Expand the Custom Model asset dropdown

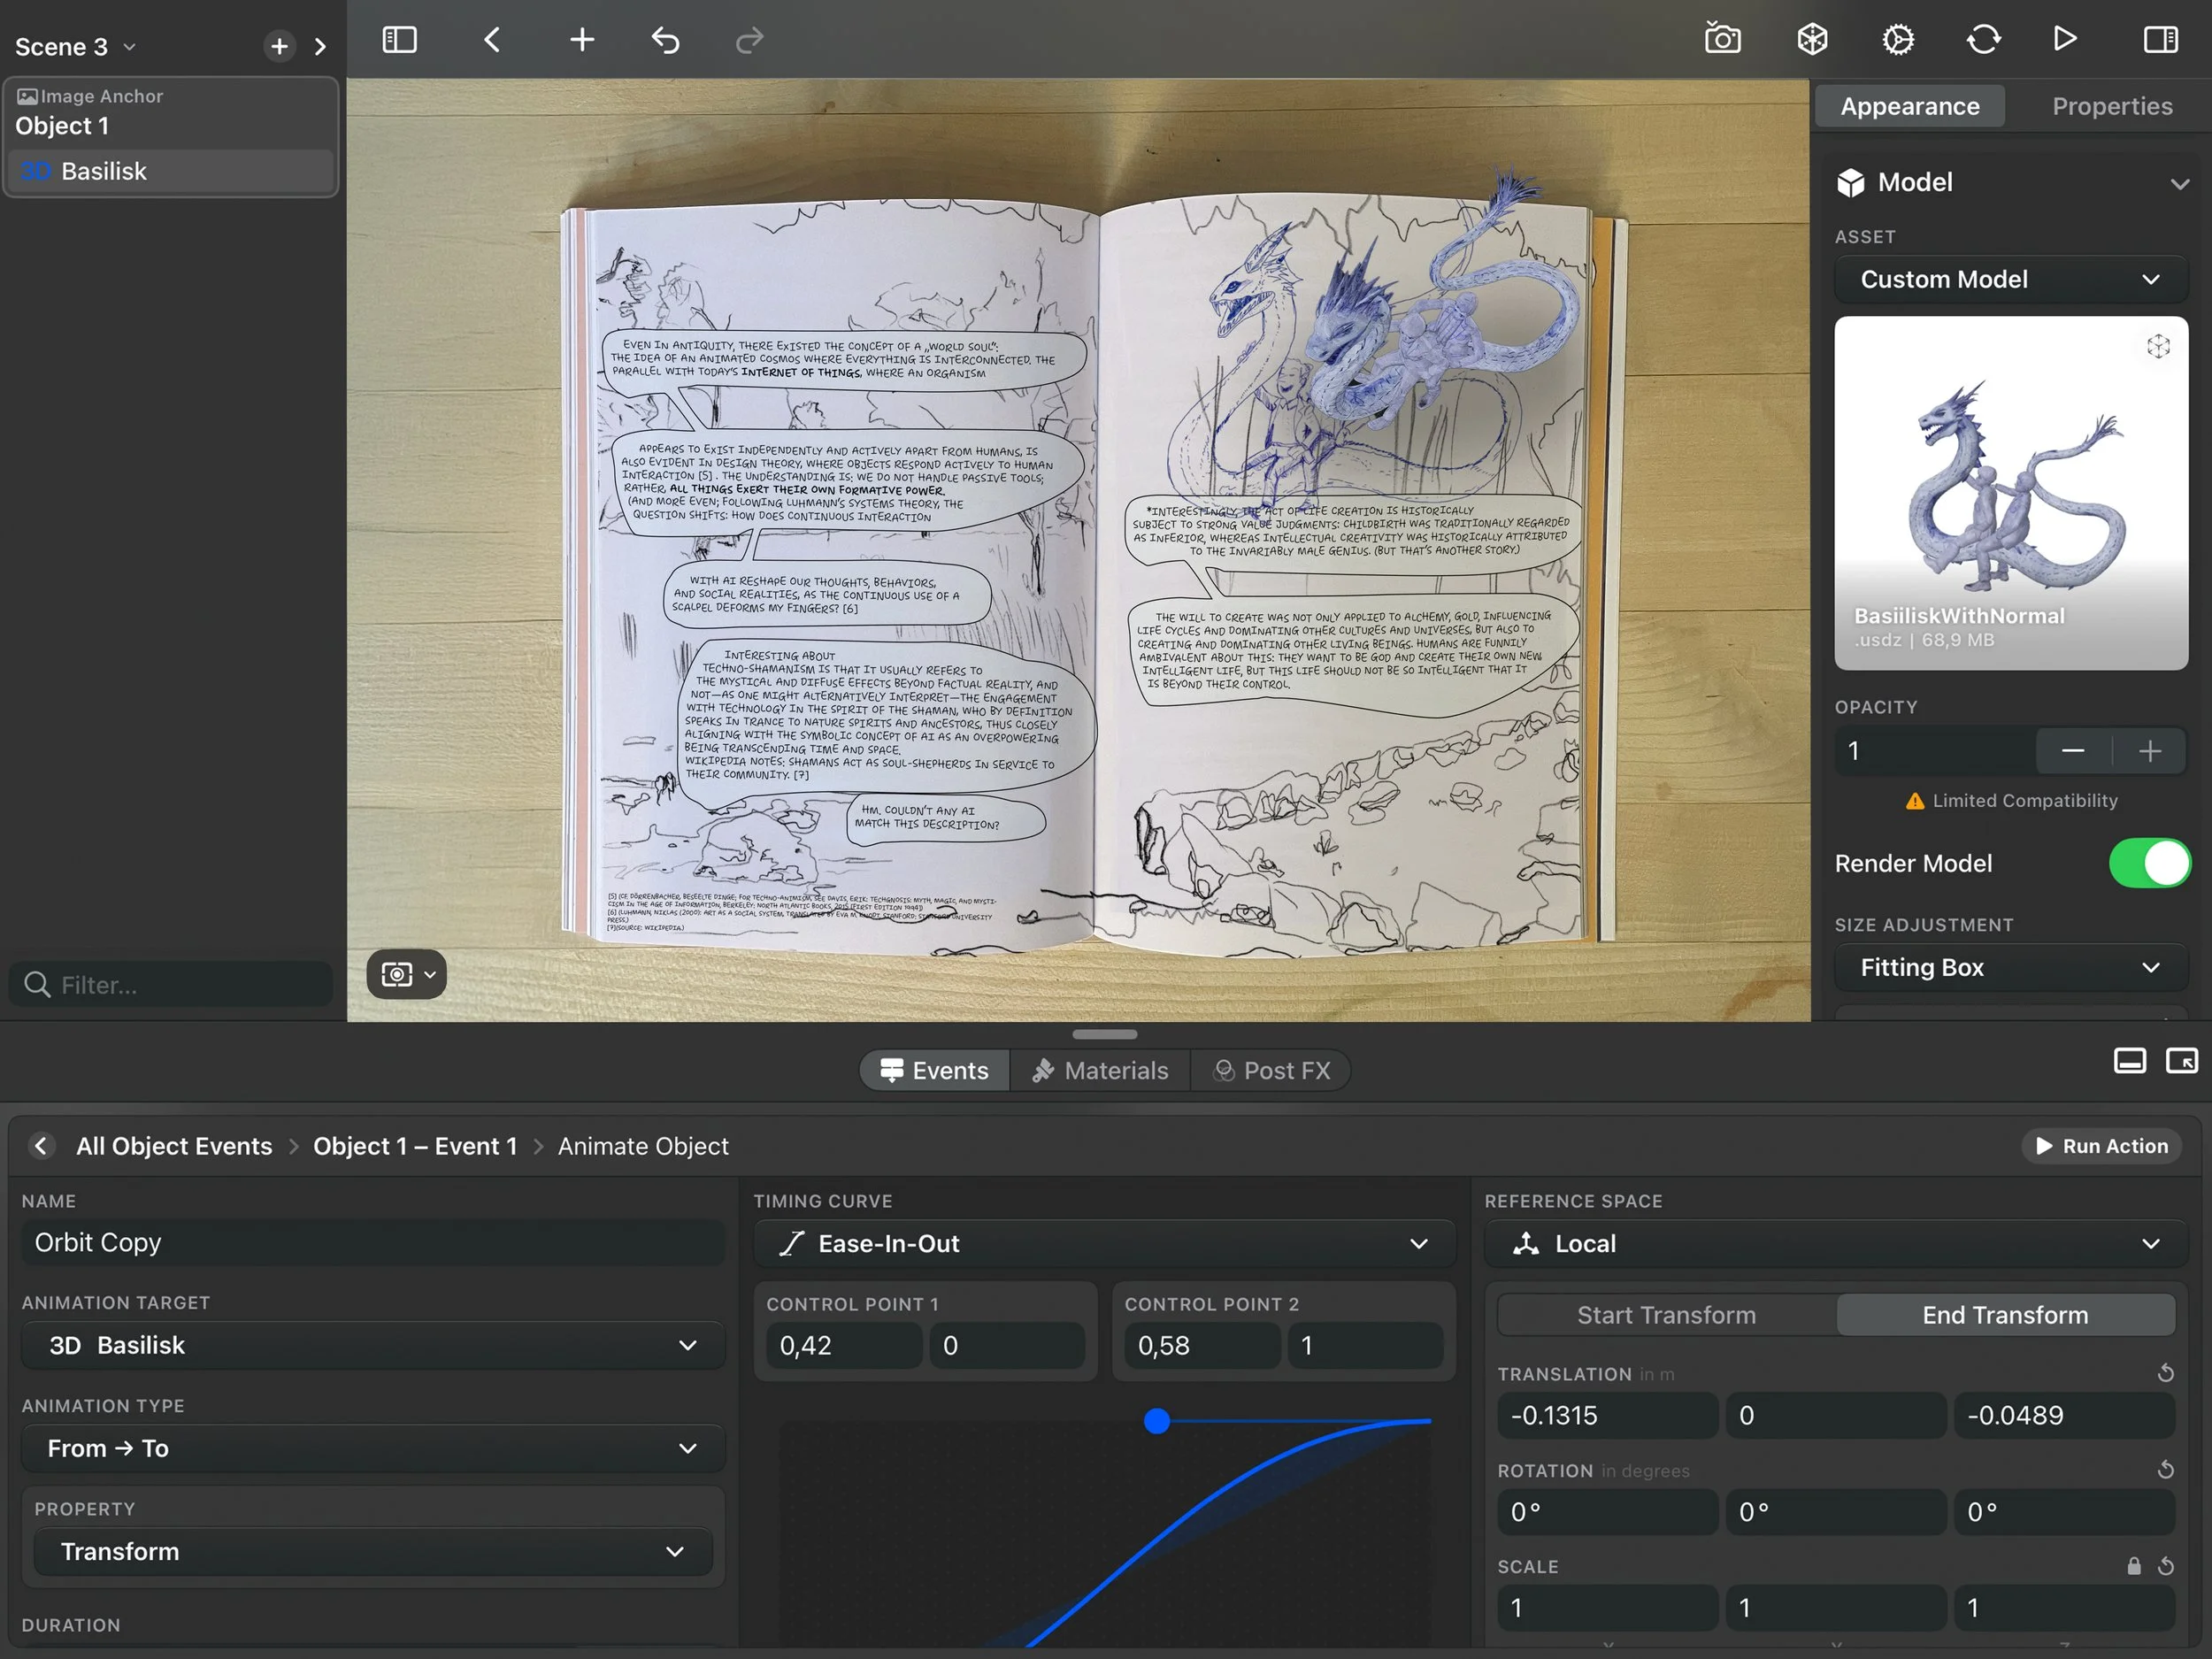pyautogui.click(x=2010, y=279)
